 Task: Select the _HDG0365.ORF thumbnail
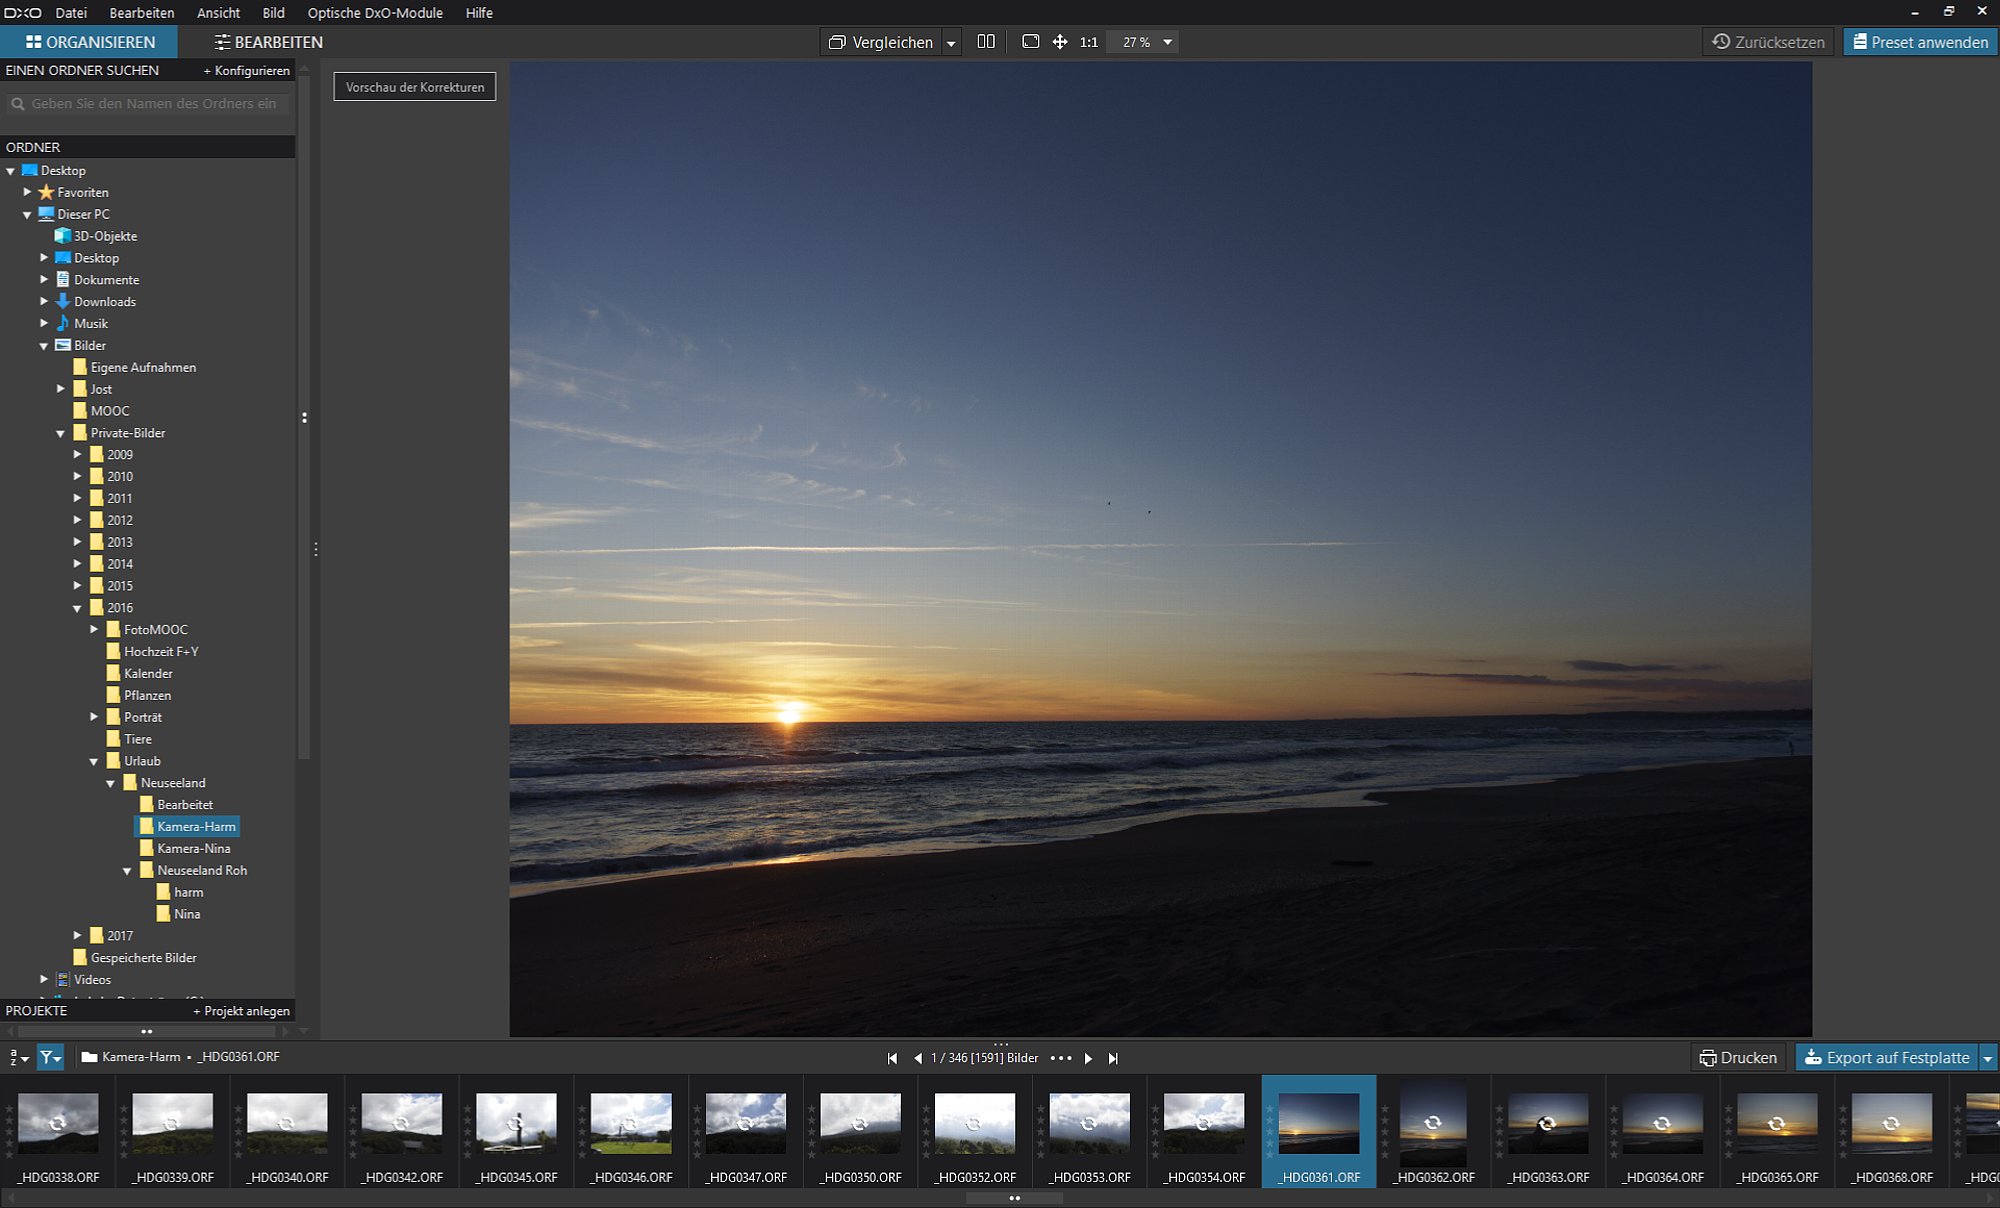(x=1777, y=1133)
